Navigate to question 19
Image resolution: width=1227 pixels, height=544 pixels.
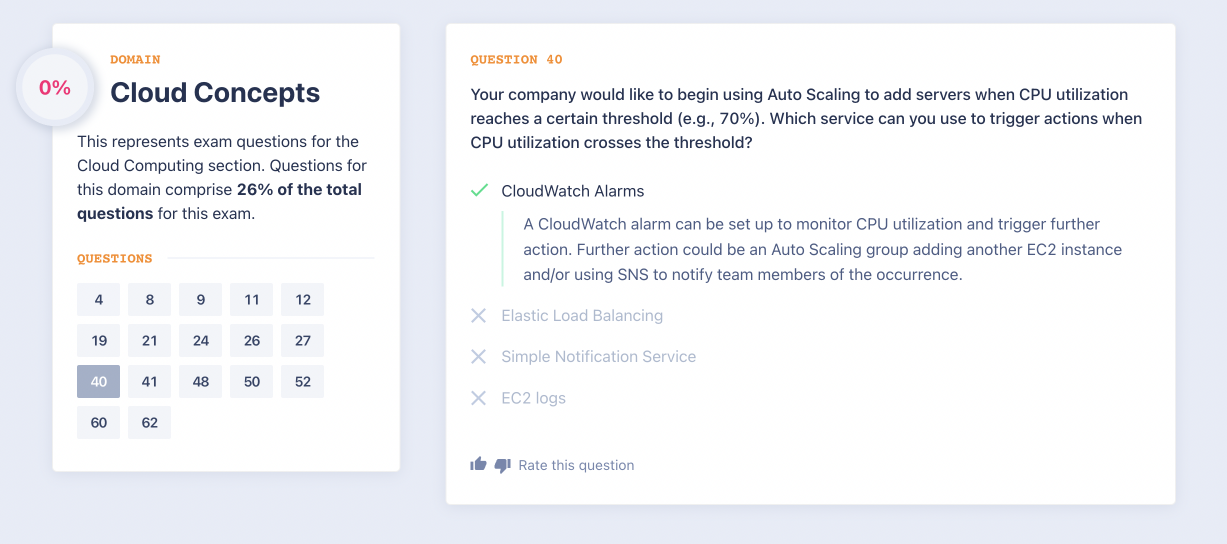pos(99,340)
